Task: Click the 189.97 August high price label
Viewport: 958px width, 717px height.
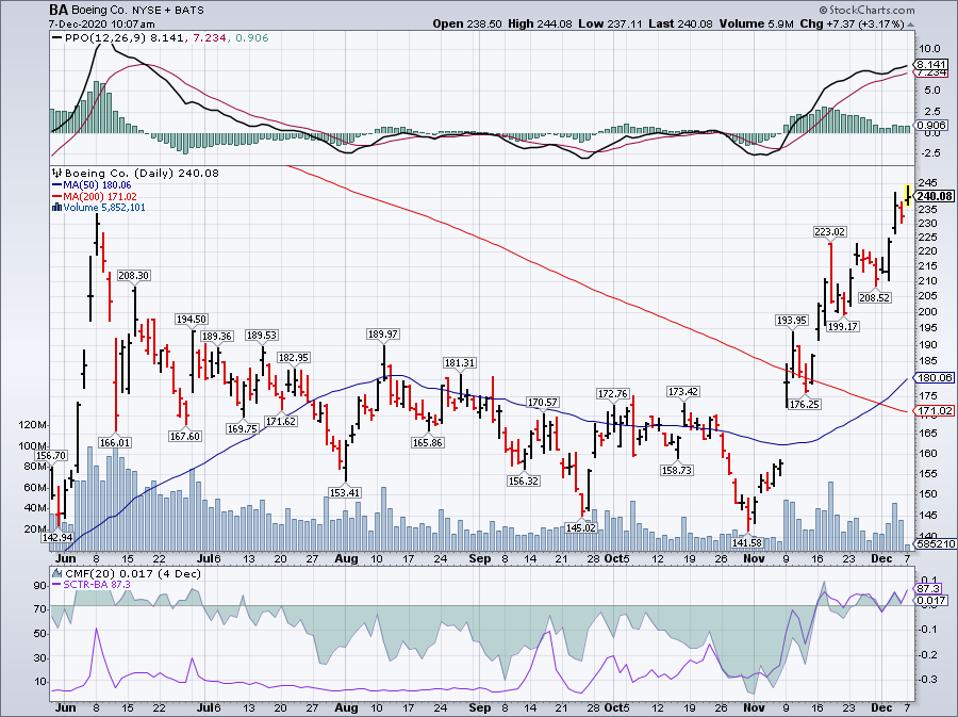Action: [383, 334]
